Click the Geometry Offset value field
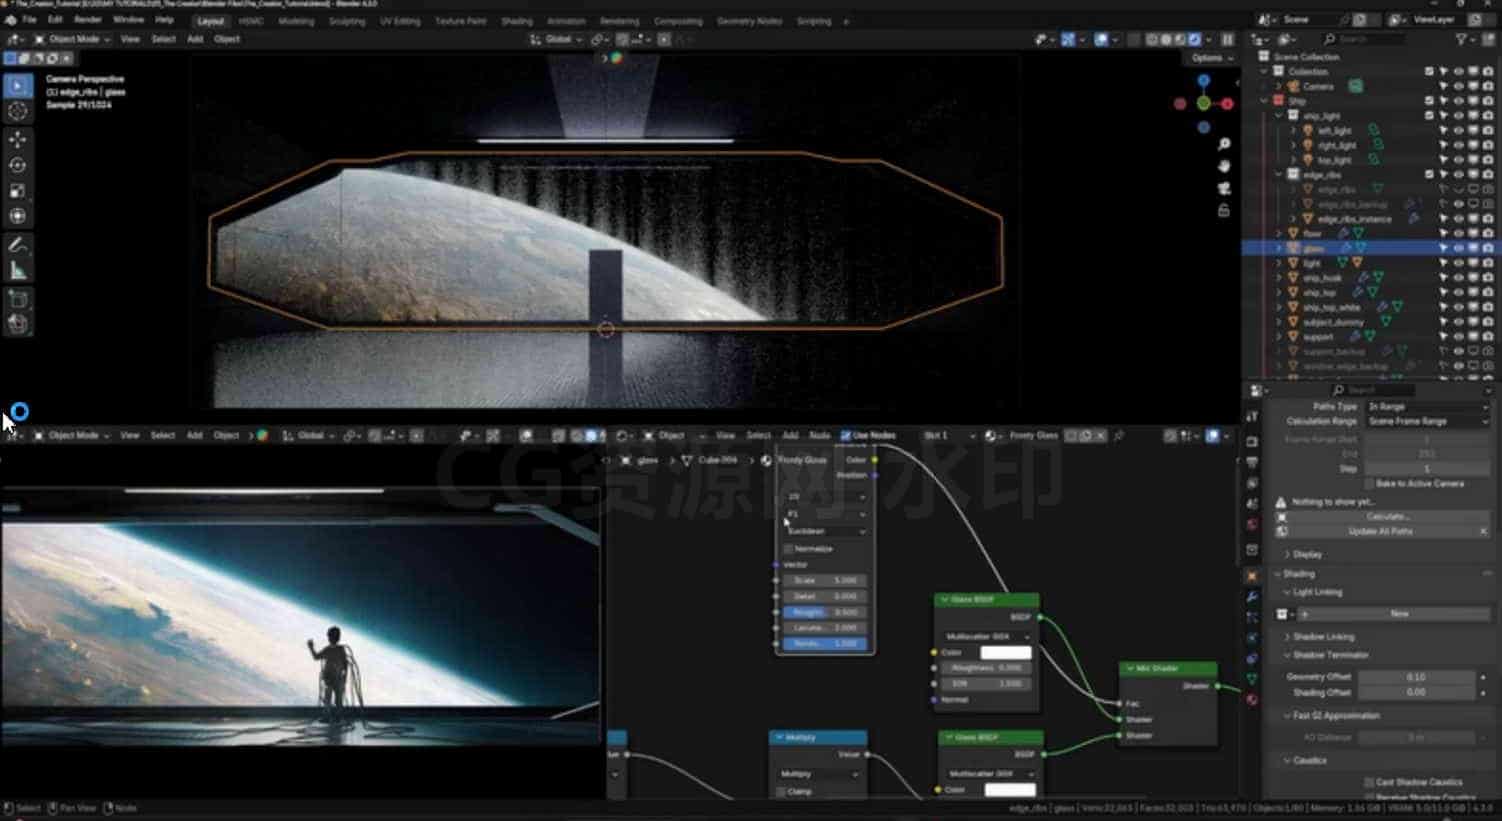The width and height of the screenshot is (1502, 821). tap(1417, 677)
